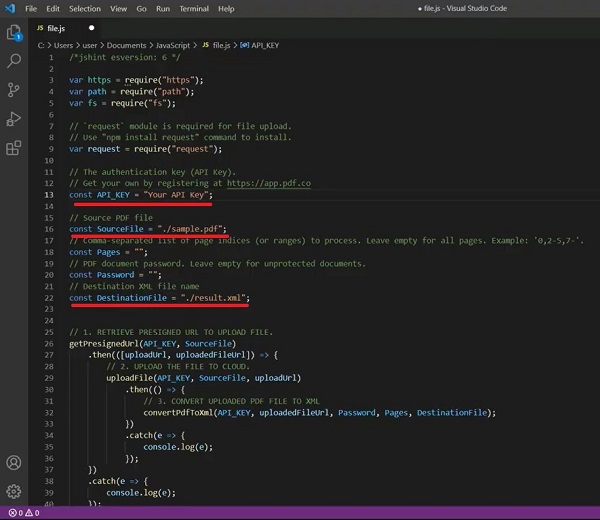This screenshot has height=520, width=600.
Task: Click the errors count icon in status bar
Action: click(15, 513)
